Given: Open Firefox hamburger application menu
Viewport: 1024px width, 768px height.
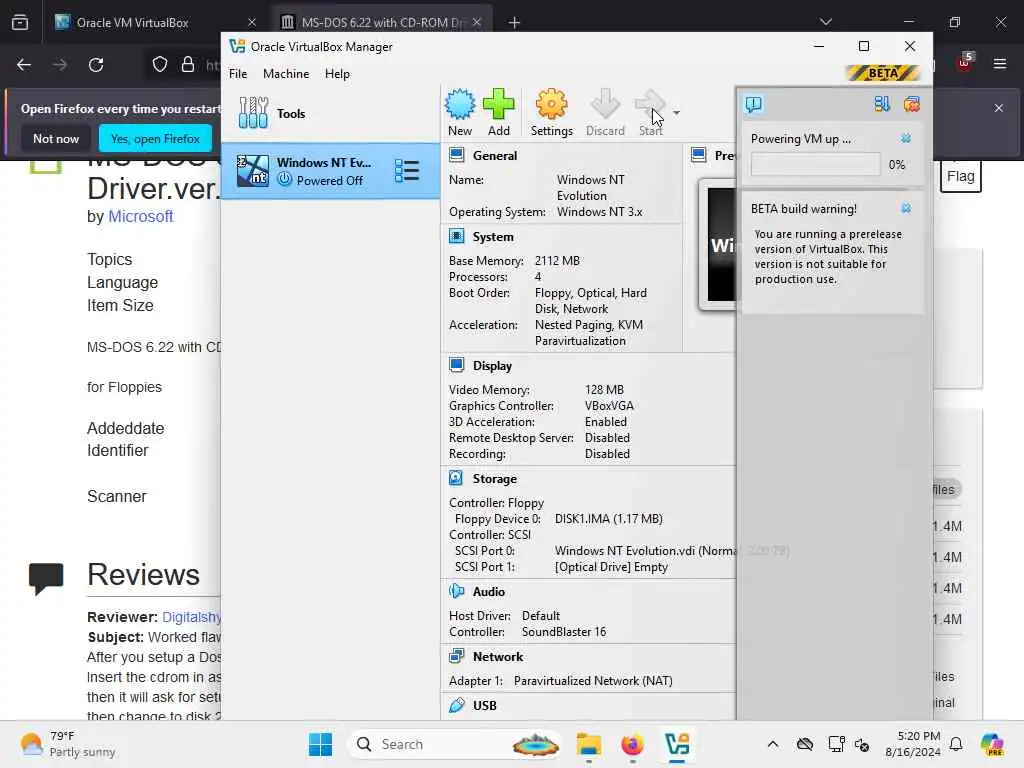Looking at the screenshot, I should point(1000,64).
